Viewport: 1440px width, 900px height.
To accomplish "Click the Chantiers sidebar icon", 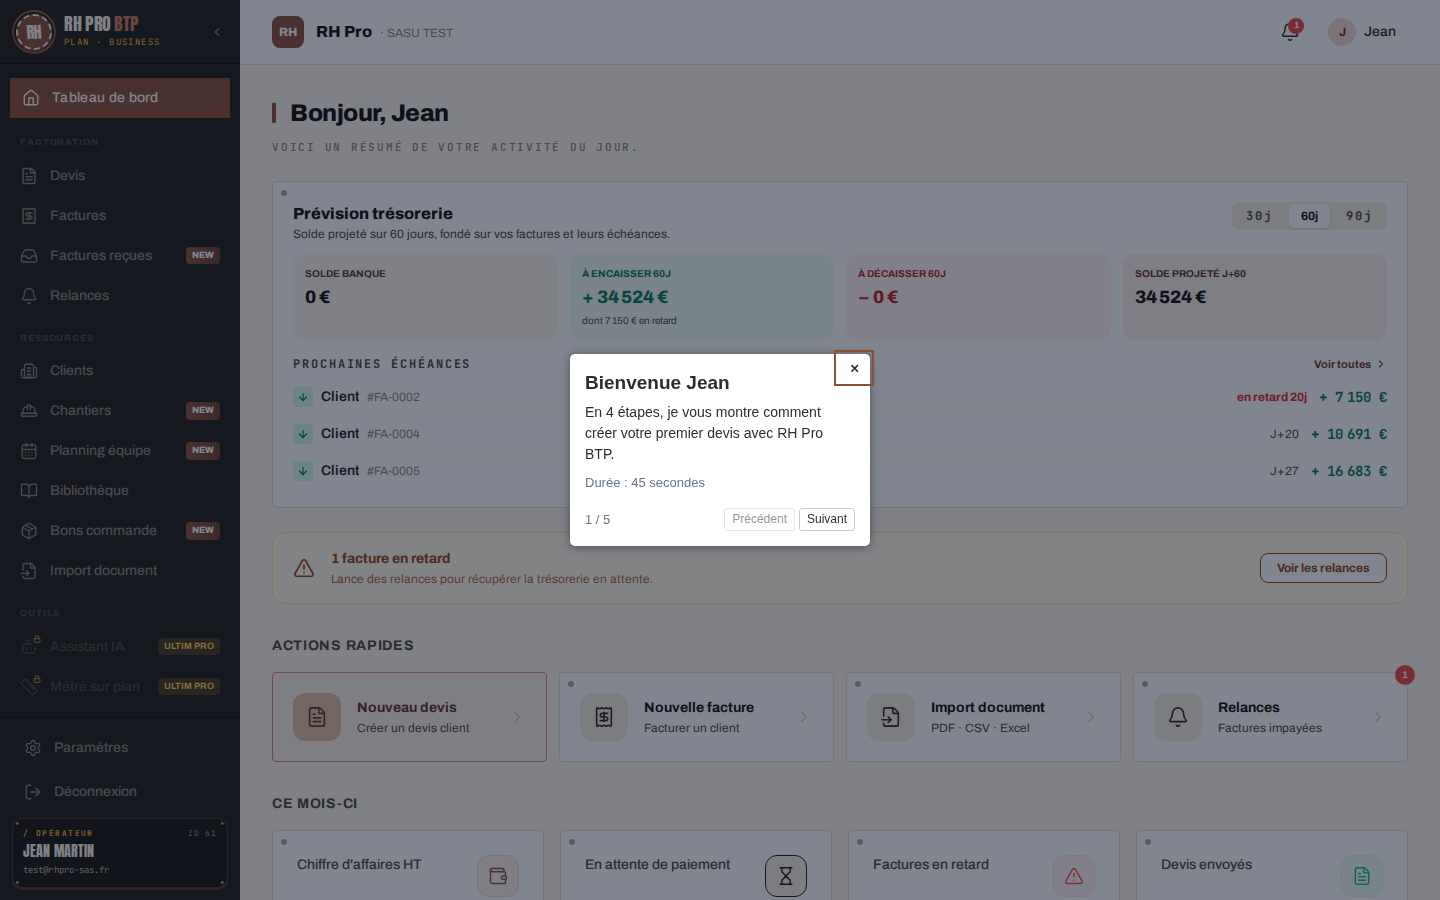I will coord(29,411).
